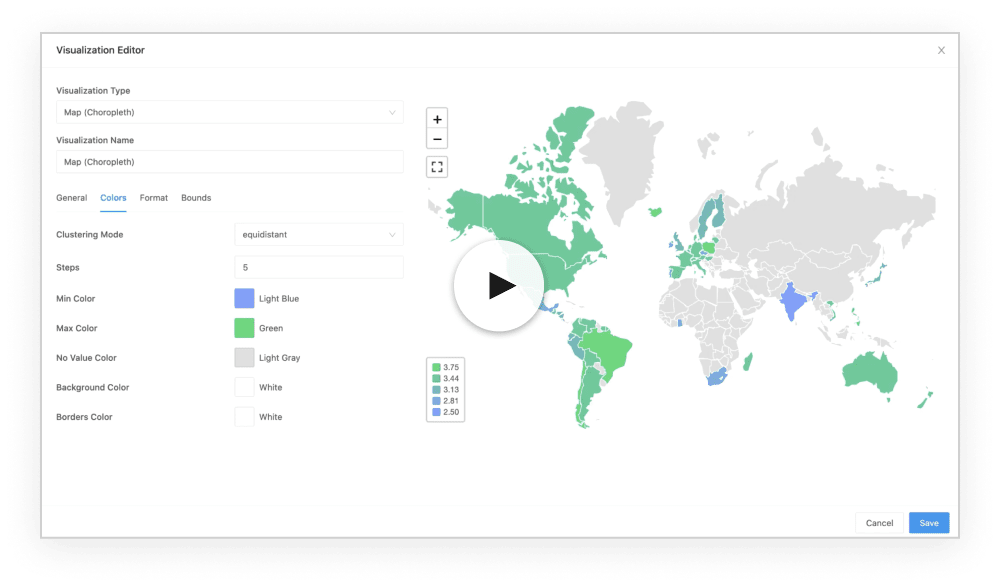Viewport: 1000px width, 586px height.
Task: Play the video overlay
Action: tap(499, 286)
